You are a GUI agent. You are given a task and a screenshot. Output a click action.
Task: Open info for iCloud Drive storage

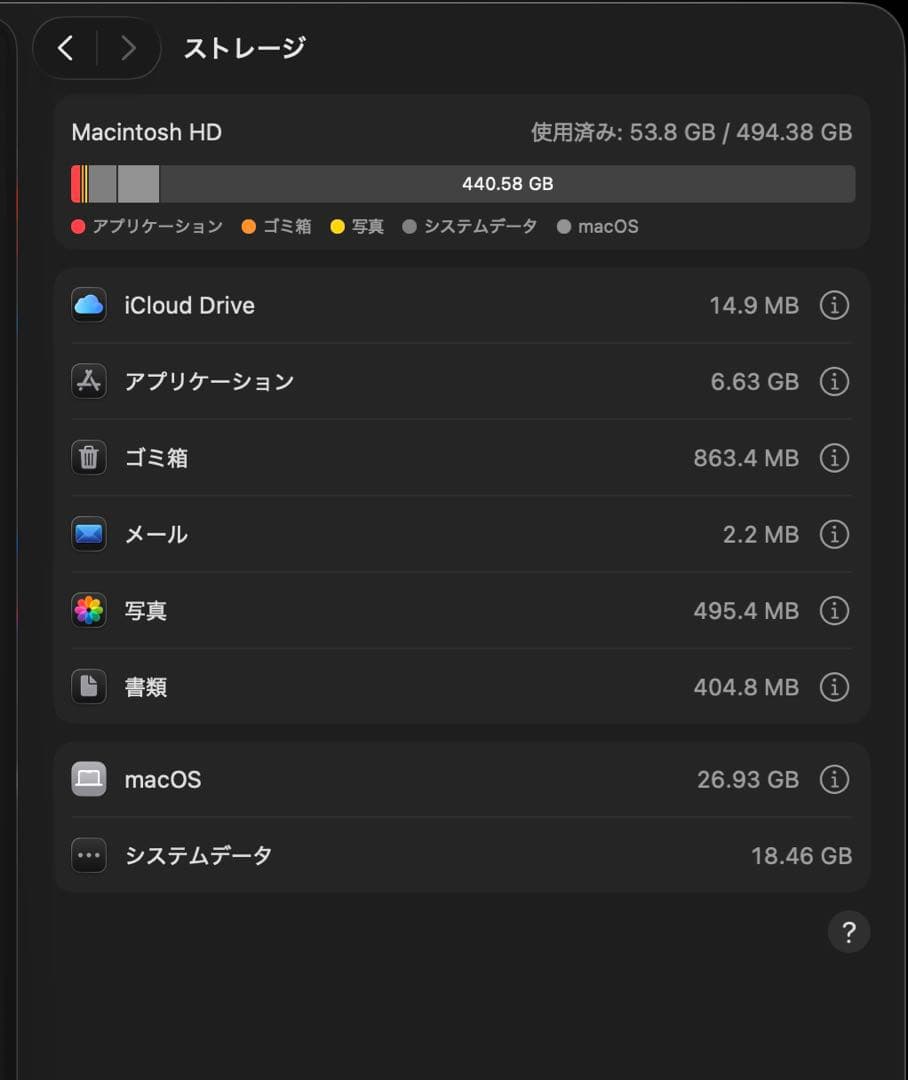tap(834, 305)
